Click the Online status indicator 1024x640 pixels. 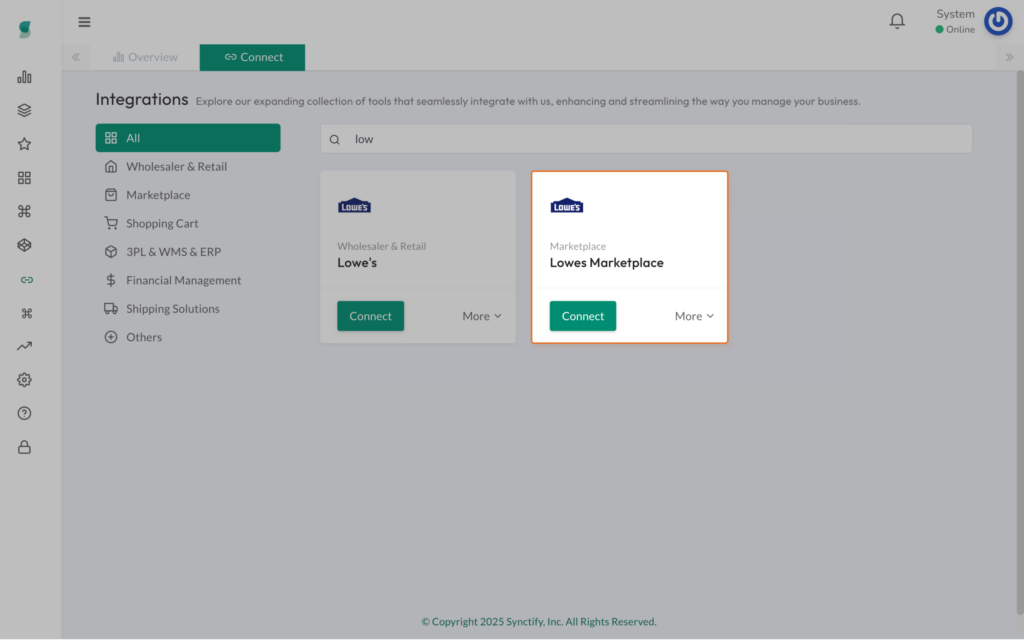click(955, 29)
